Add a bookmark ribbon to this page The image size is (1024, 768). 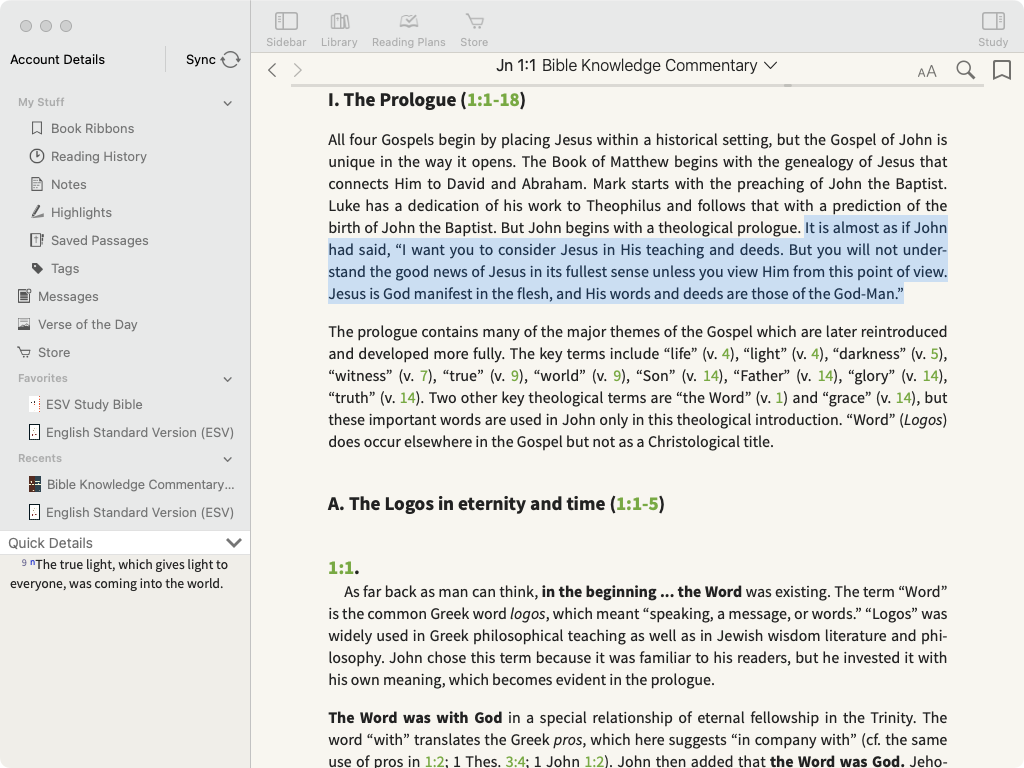[1001, 70]
